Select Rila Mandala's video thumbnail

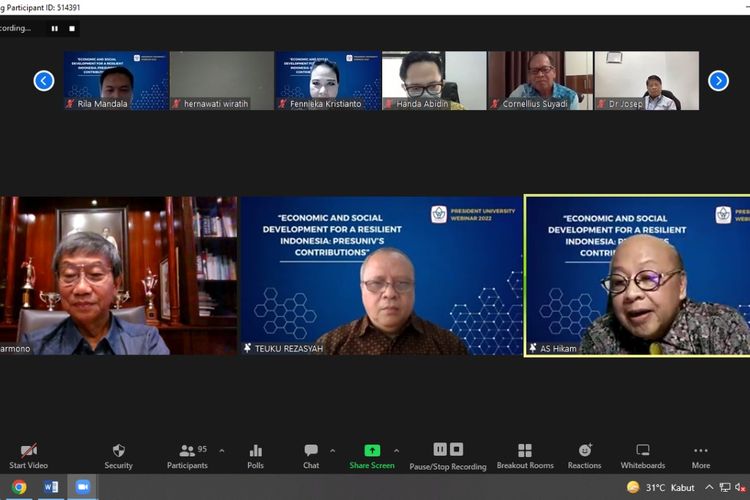click(116, 81)
